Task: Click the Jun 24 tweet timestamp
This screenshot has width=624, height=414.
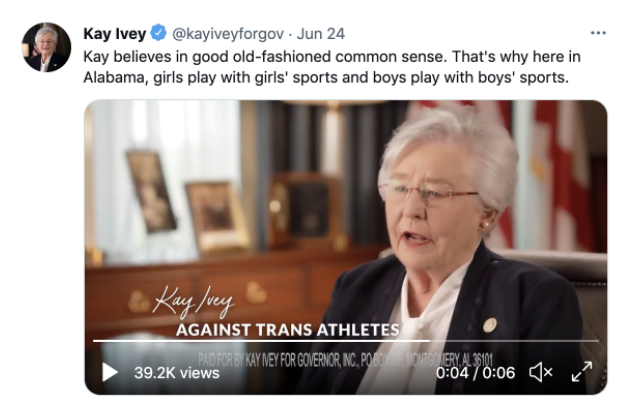Action: [x=321, y=33]
